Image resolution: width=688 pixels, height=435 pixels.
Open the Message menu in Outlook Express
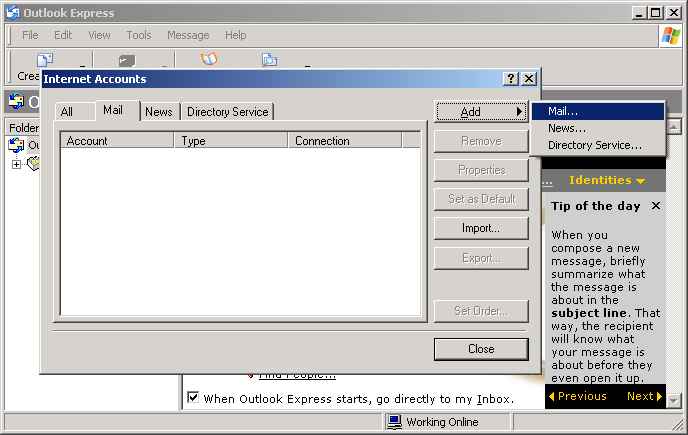(x=188, y=35)
